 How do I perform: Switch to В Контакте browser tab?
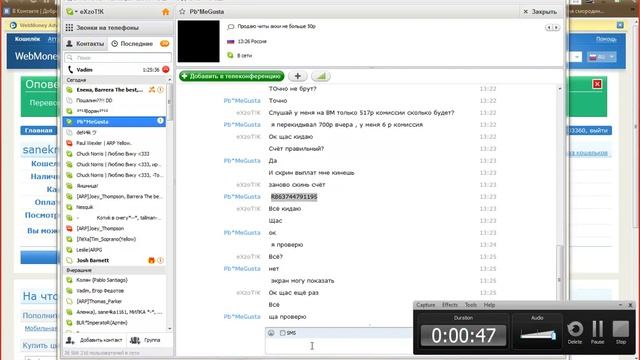click(31, 11)
